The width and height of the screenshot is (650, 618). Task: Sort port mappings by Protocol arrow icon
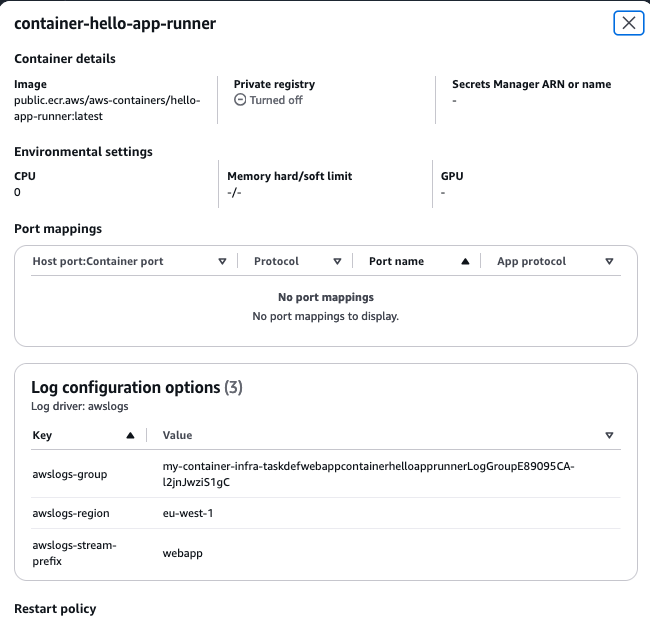(337, 261)
